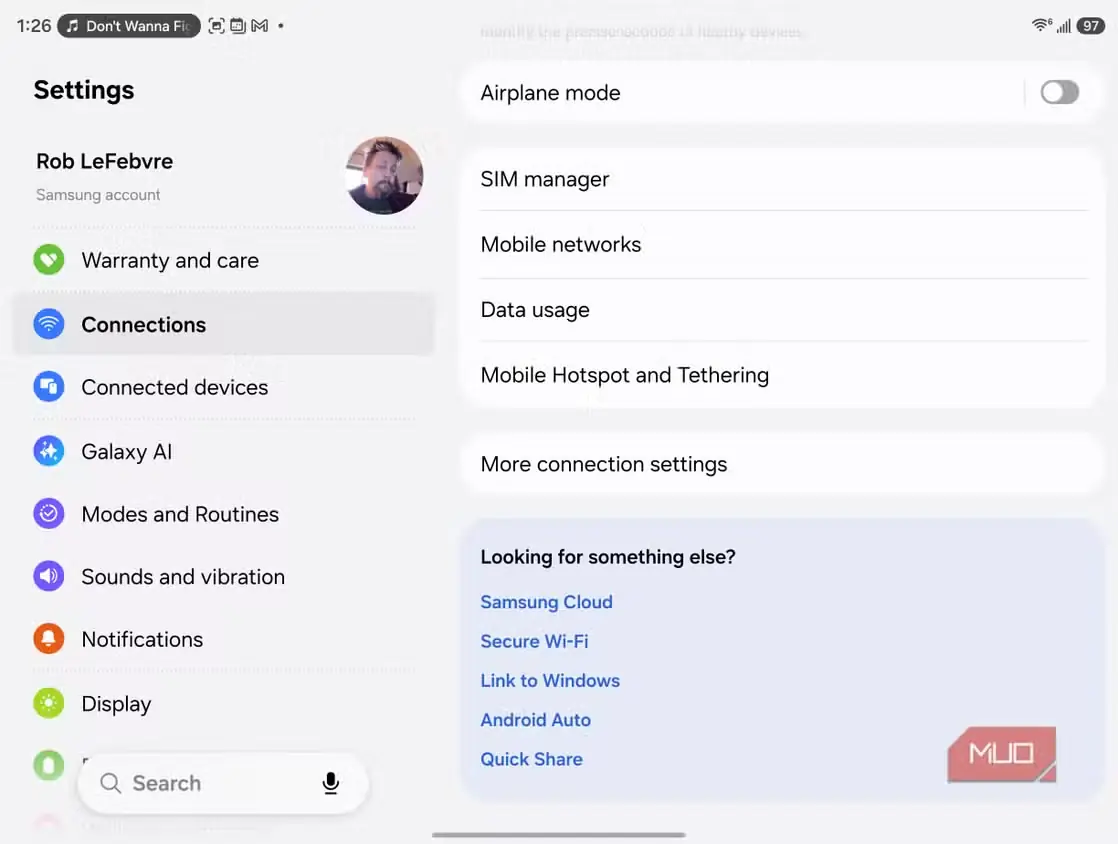The width and height of the screenshot is (1118, 844).
Task: Open the Galaxy AI sparkle icon
Action: [x=48, y=451]
